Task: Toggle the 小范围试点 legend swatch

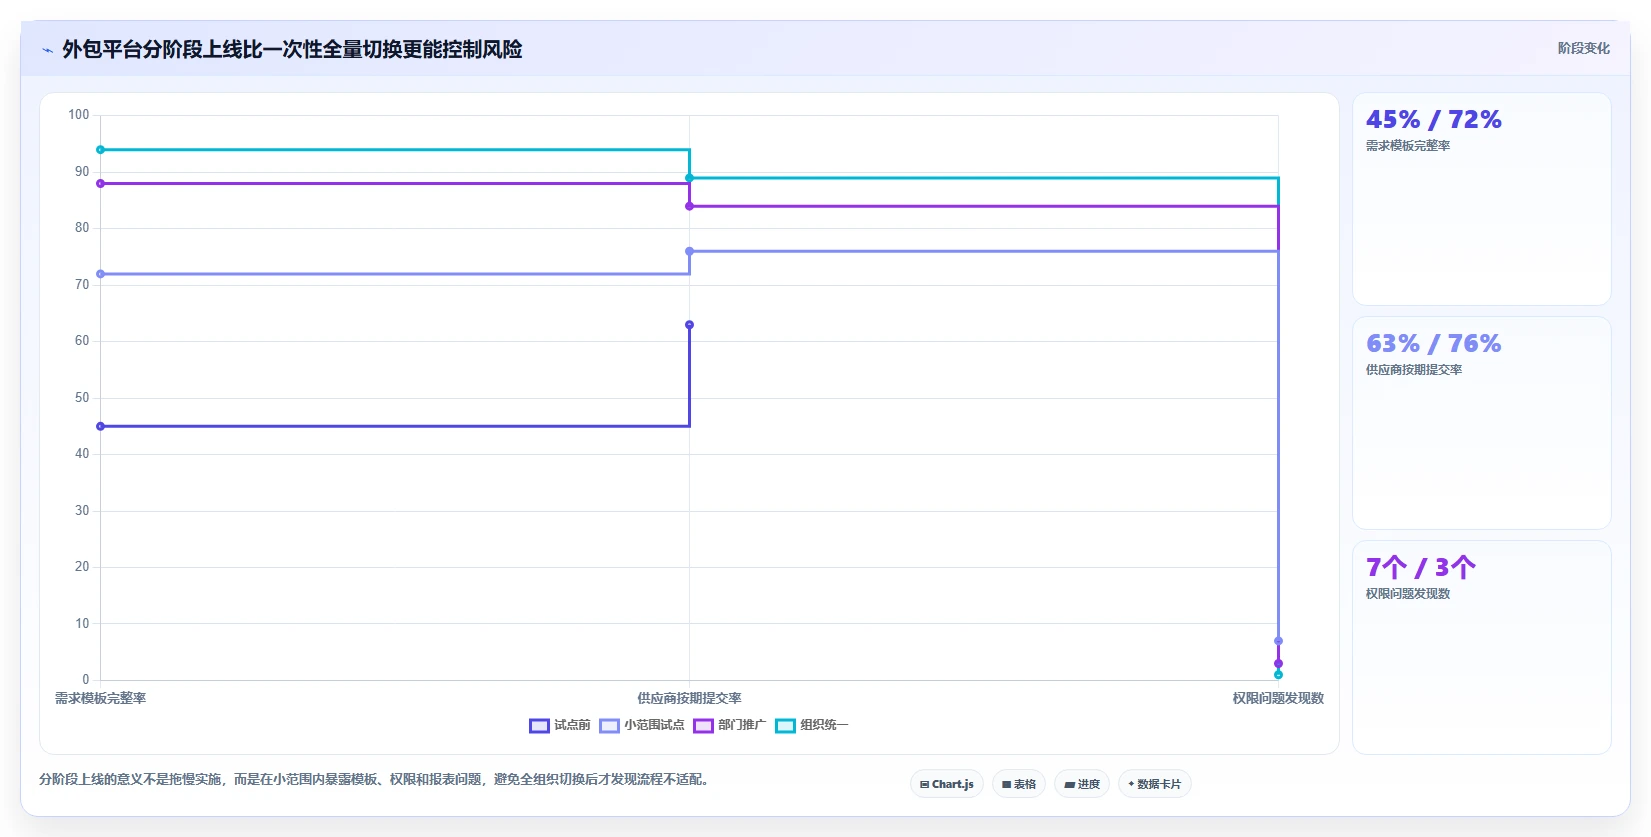Action: 609,726
